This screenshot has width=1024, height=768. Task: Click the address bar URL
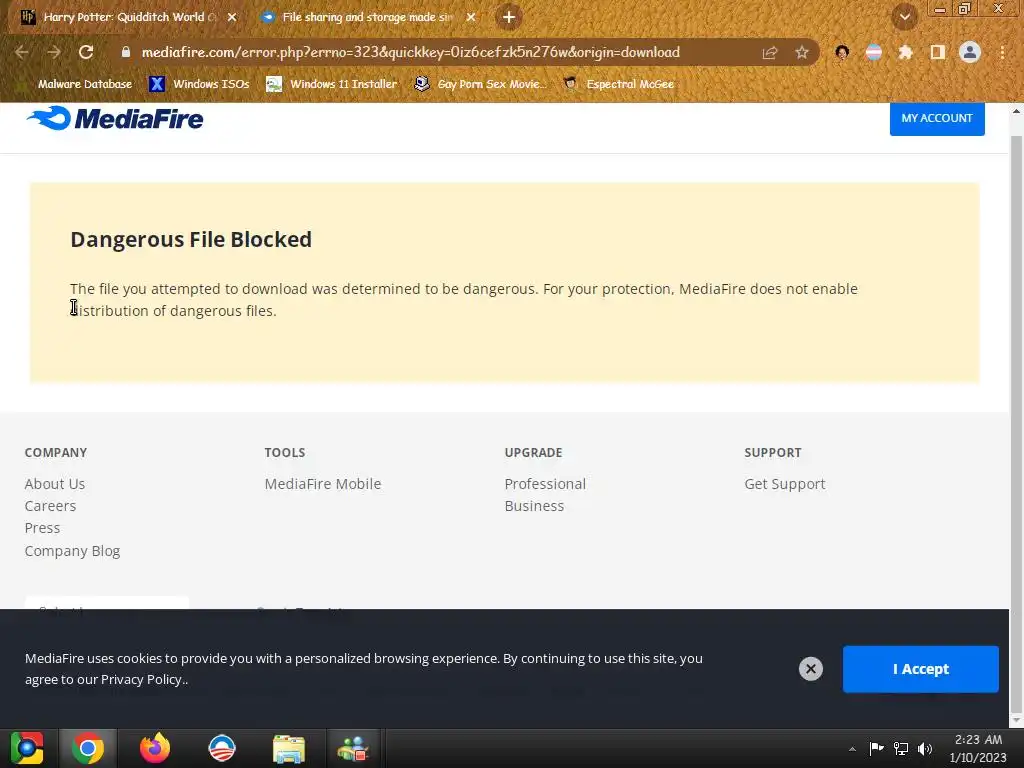[411, 52]
